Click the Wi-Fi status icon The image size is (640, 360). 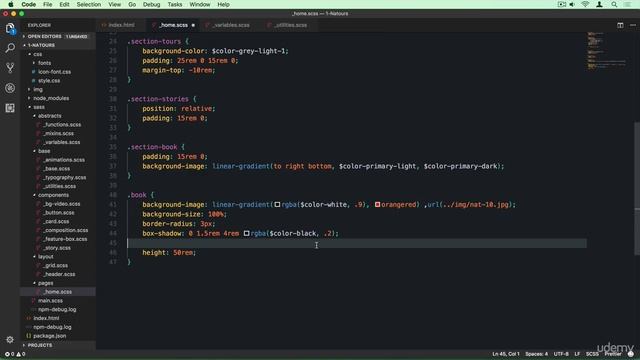(585, 4)
